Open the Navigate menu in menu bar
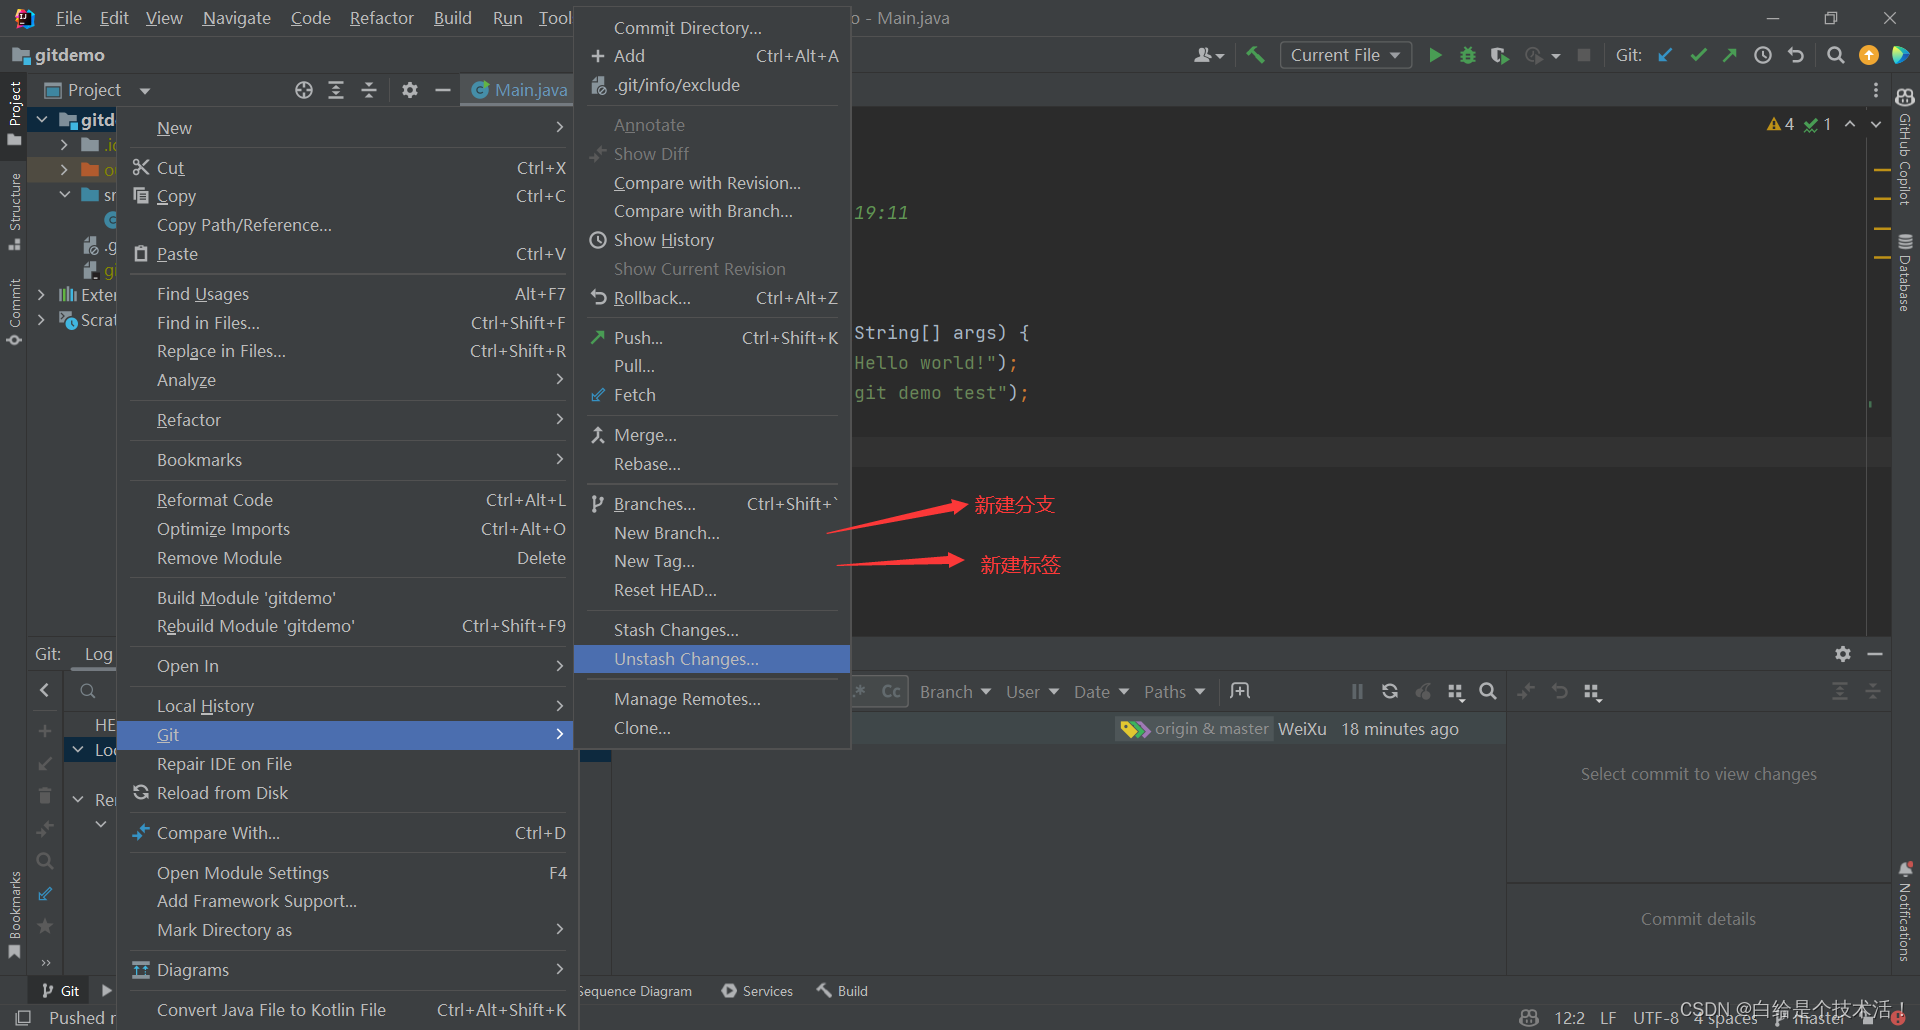Image resolution: width=1920 pixels, height=1030 pixels. (236, 18)
